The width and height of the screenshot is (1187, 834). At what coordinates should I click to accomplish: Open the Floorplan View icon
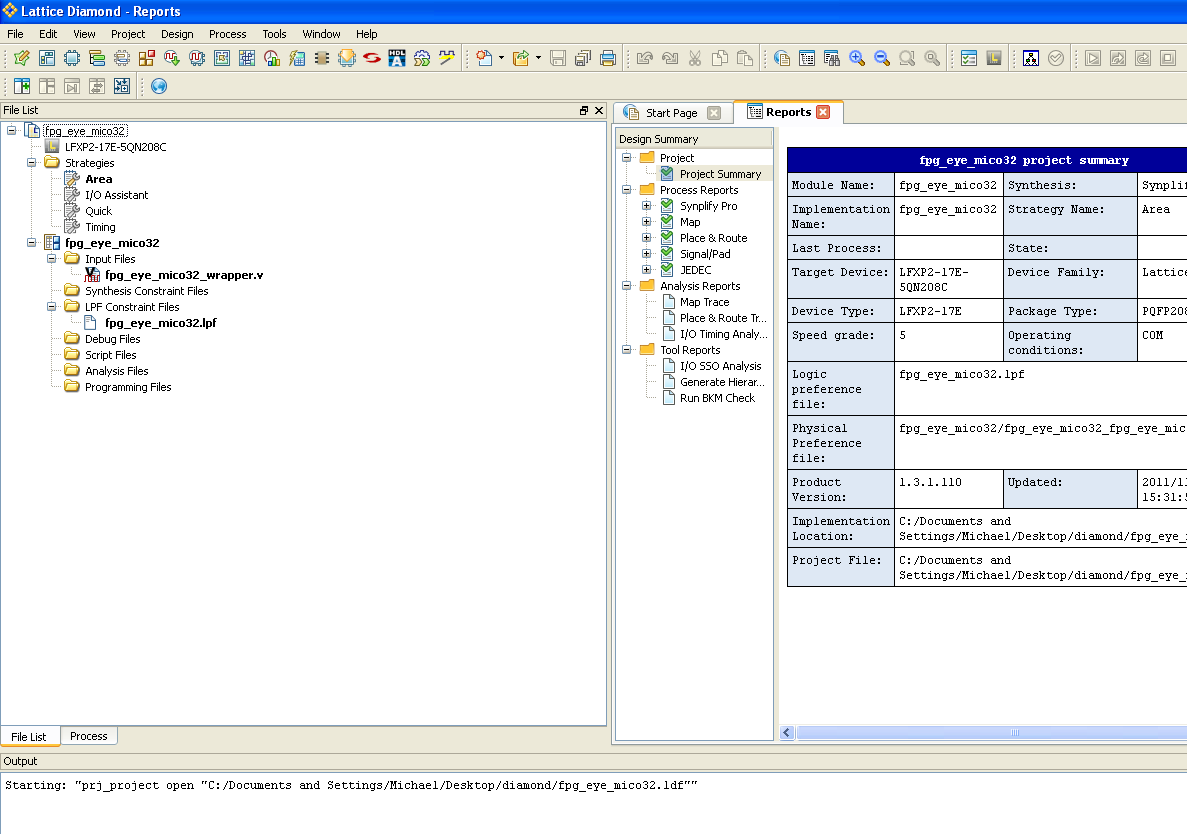tap(222, 58)
